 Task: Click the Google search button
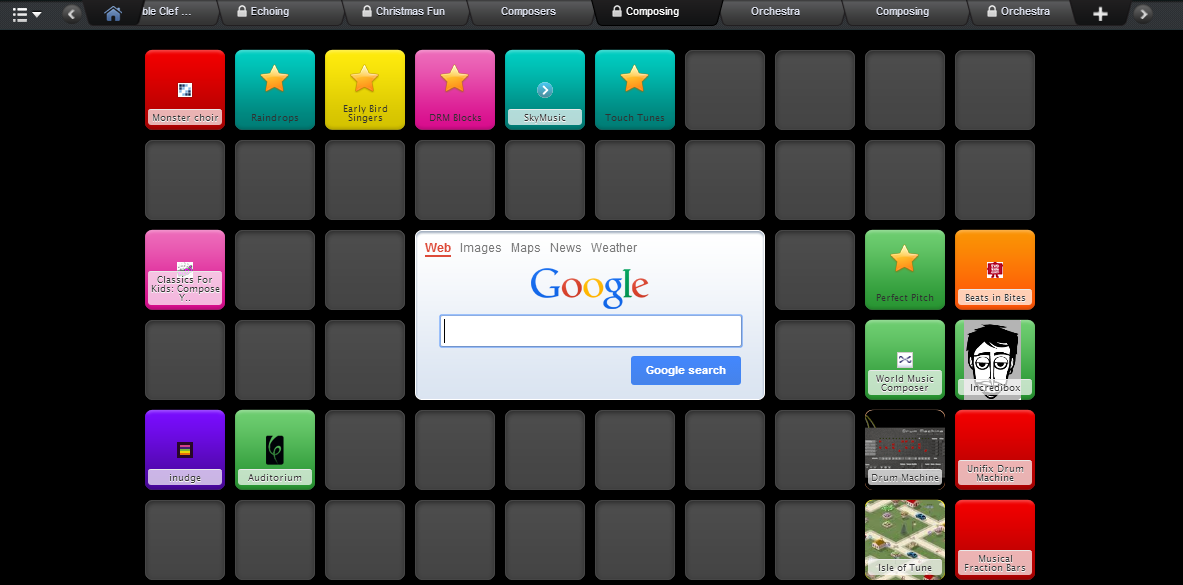686,370
